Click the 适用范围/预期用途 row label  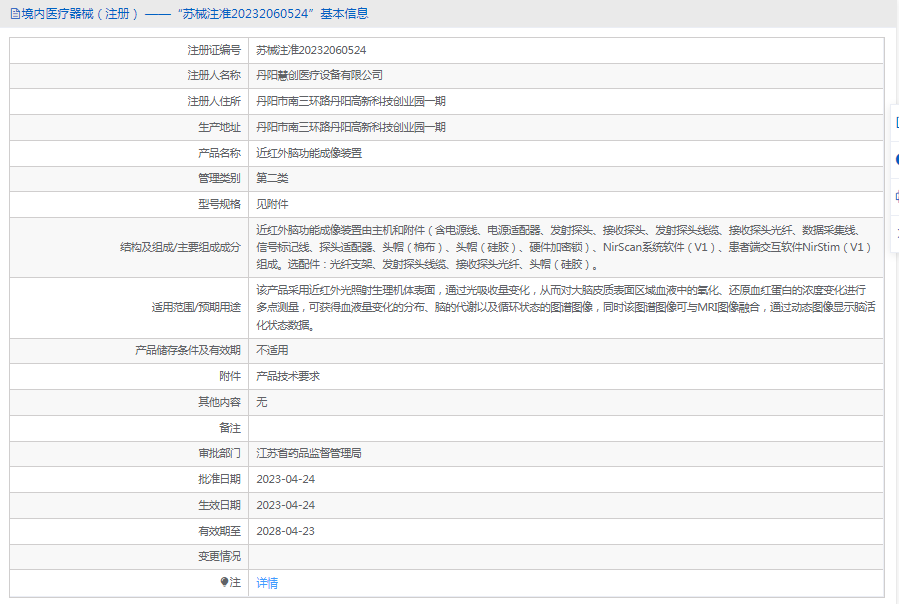(x=196, y=307)
